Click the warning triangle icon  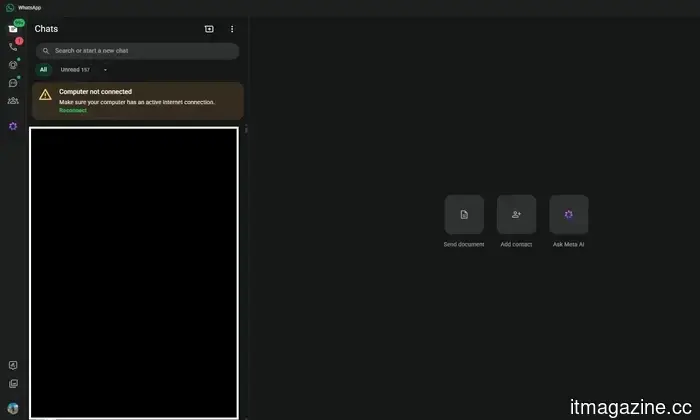coord(45,95)
